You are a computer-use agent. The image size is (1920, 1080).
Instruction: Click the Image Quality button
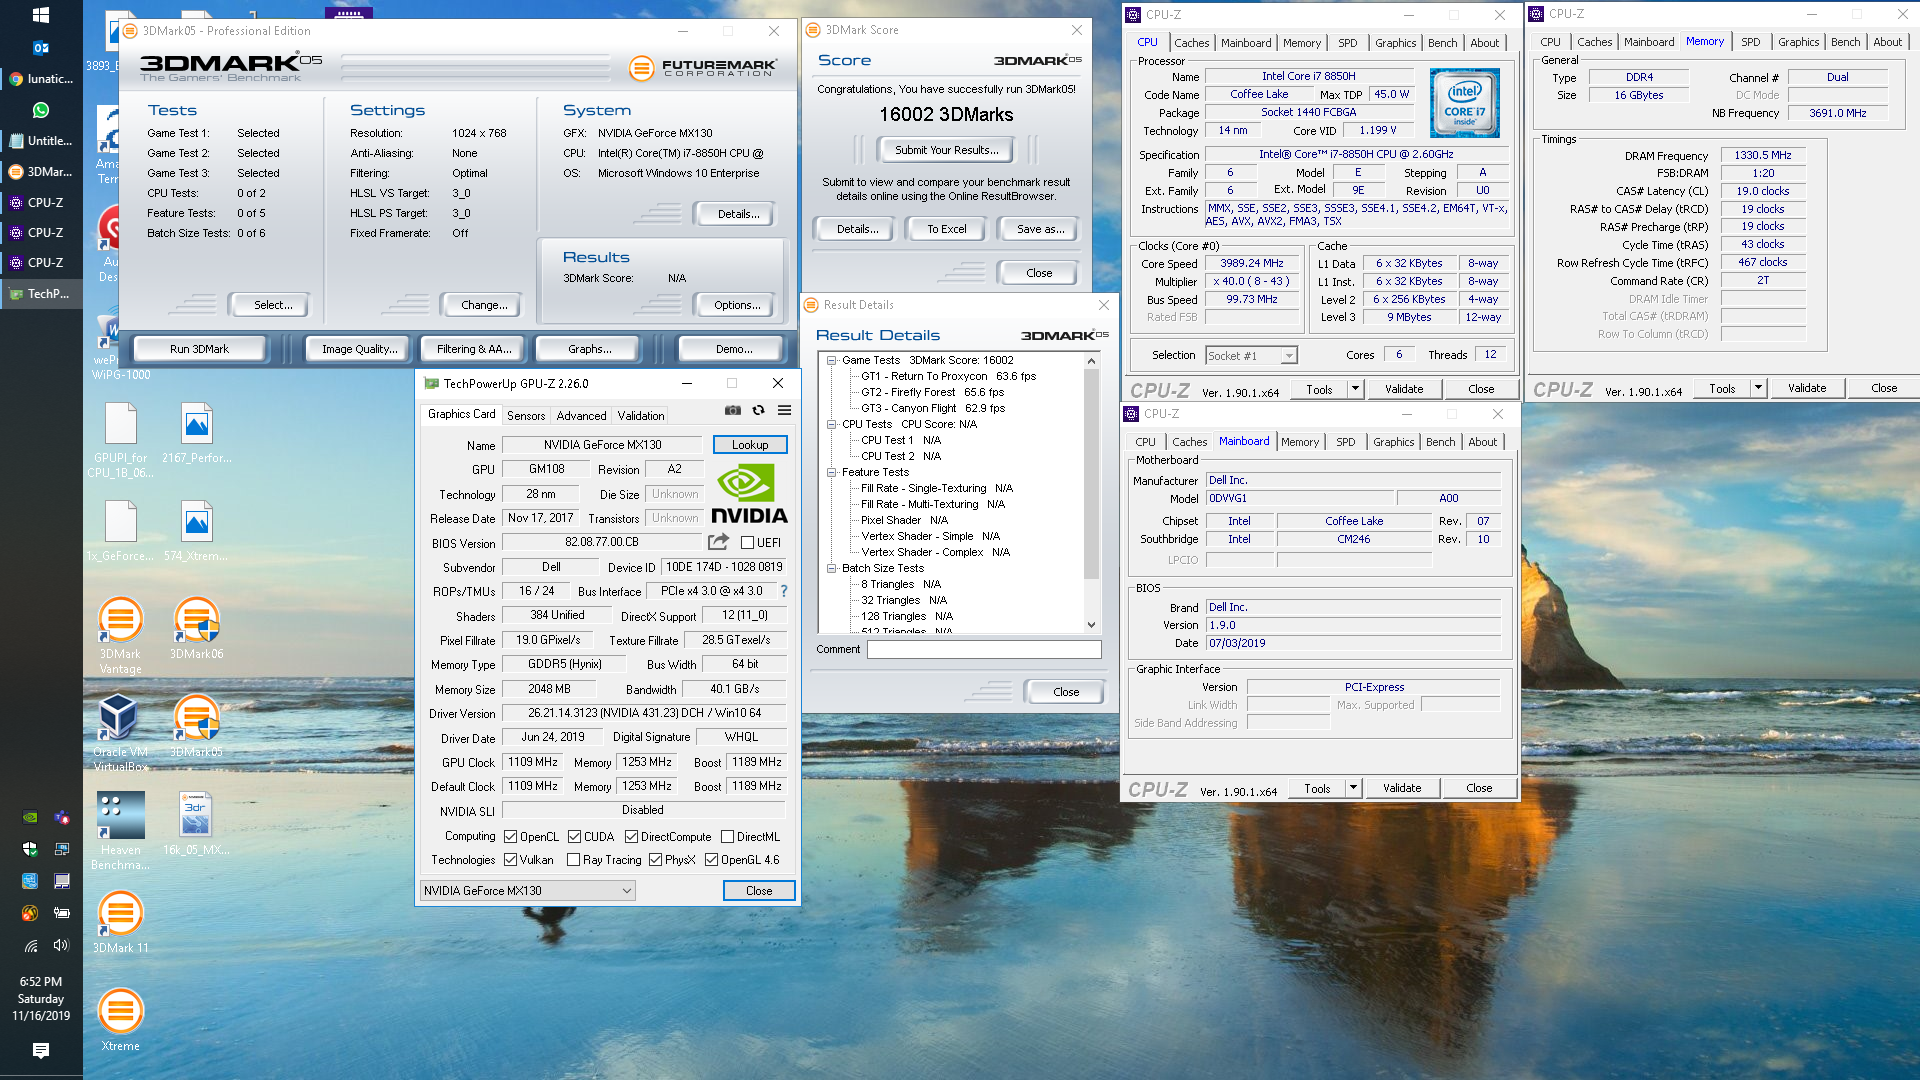point(359,349)
